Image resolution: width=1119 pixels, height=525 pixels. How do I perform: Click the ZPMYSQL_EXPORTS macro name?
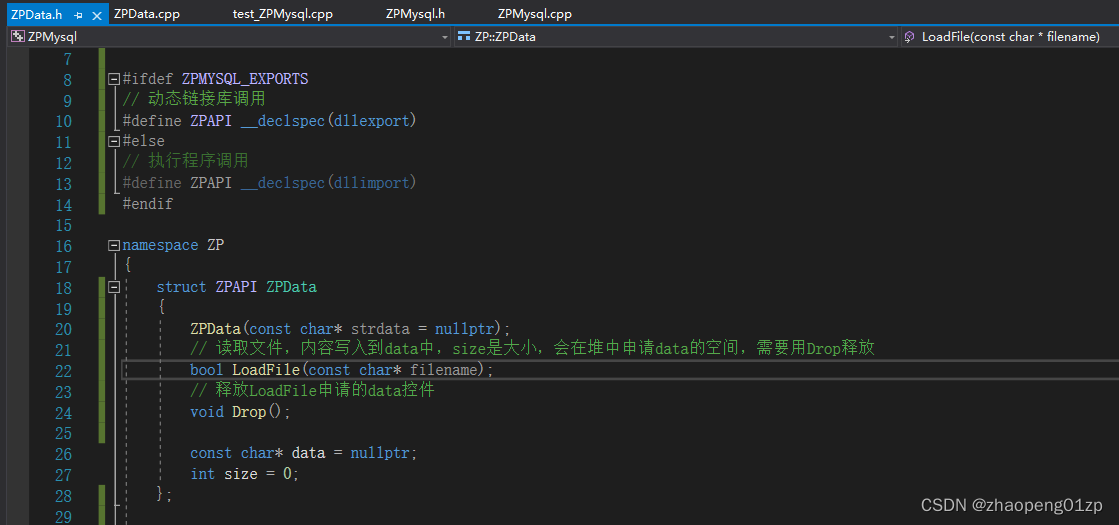coord(245,79)
